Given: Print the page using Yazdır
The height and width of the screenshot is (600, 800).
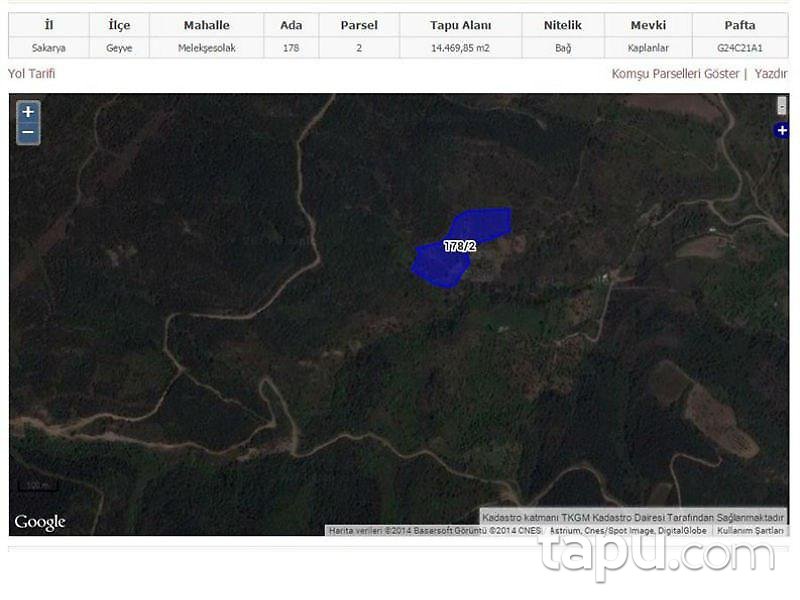Looking at the screenshot, I should pyautogui.click(x=771, y=74).
